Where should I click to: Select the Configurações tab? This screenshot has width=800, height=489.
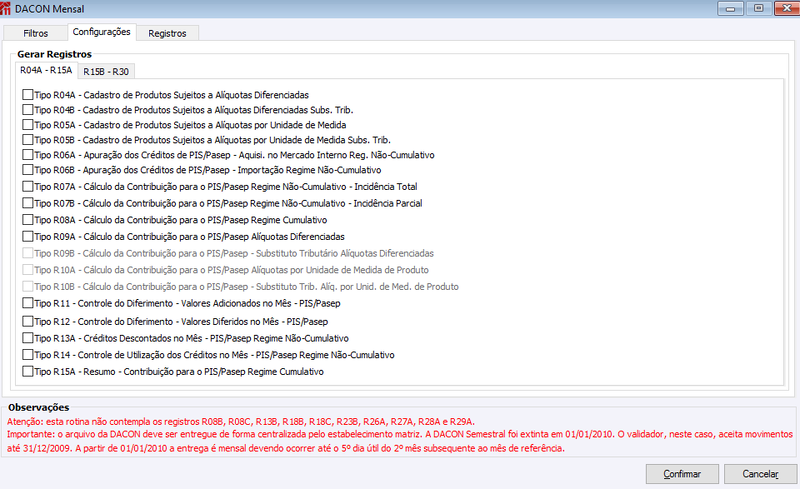point(102,32)
